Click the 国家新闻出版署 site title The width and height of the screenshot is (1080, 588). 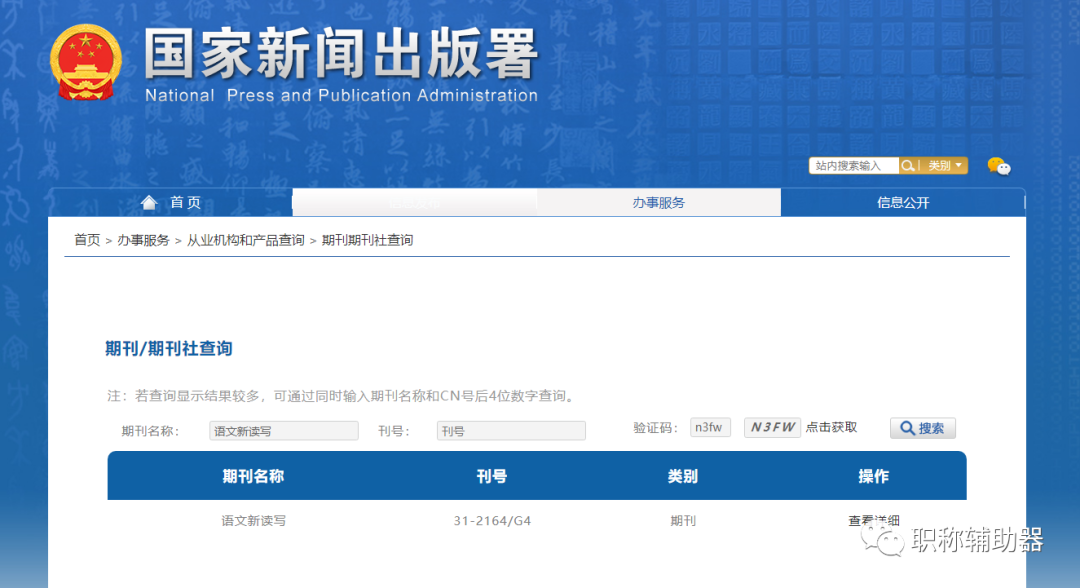341,52
